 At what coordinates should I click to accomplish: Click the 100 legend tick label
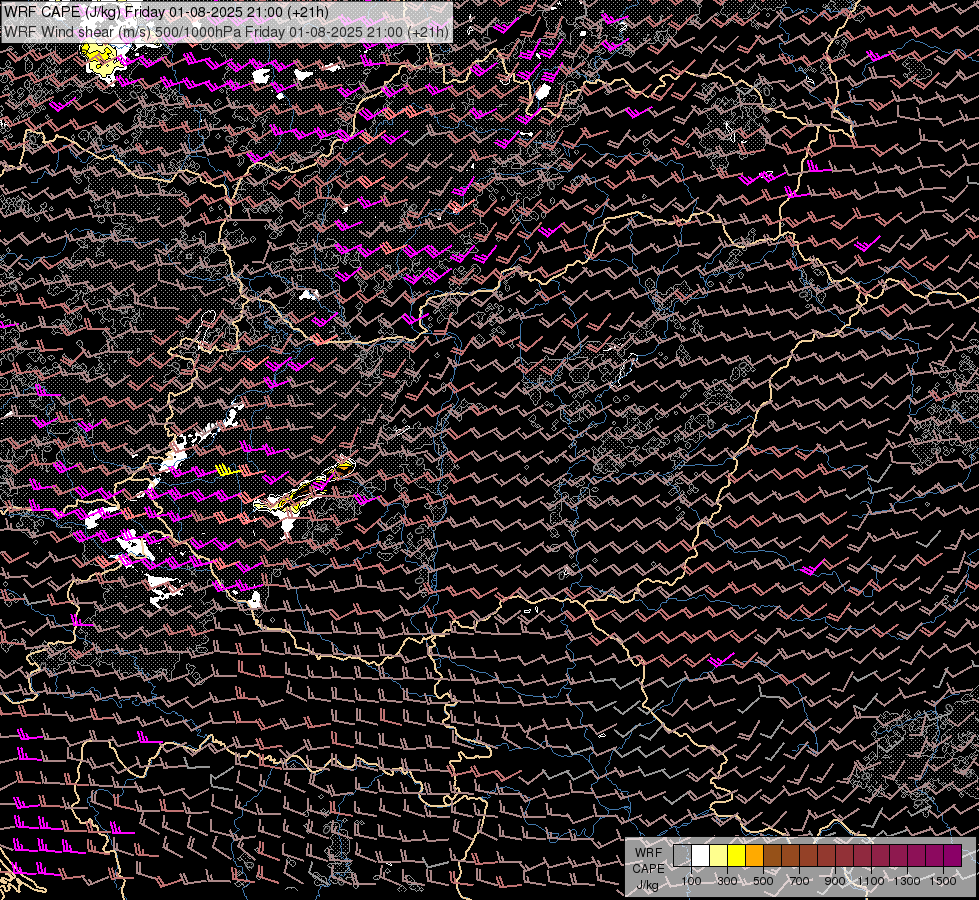691,881
